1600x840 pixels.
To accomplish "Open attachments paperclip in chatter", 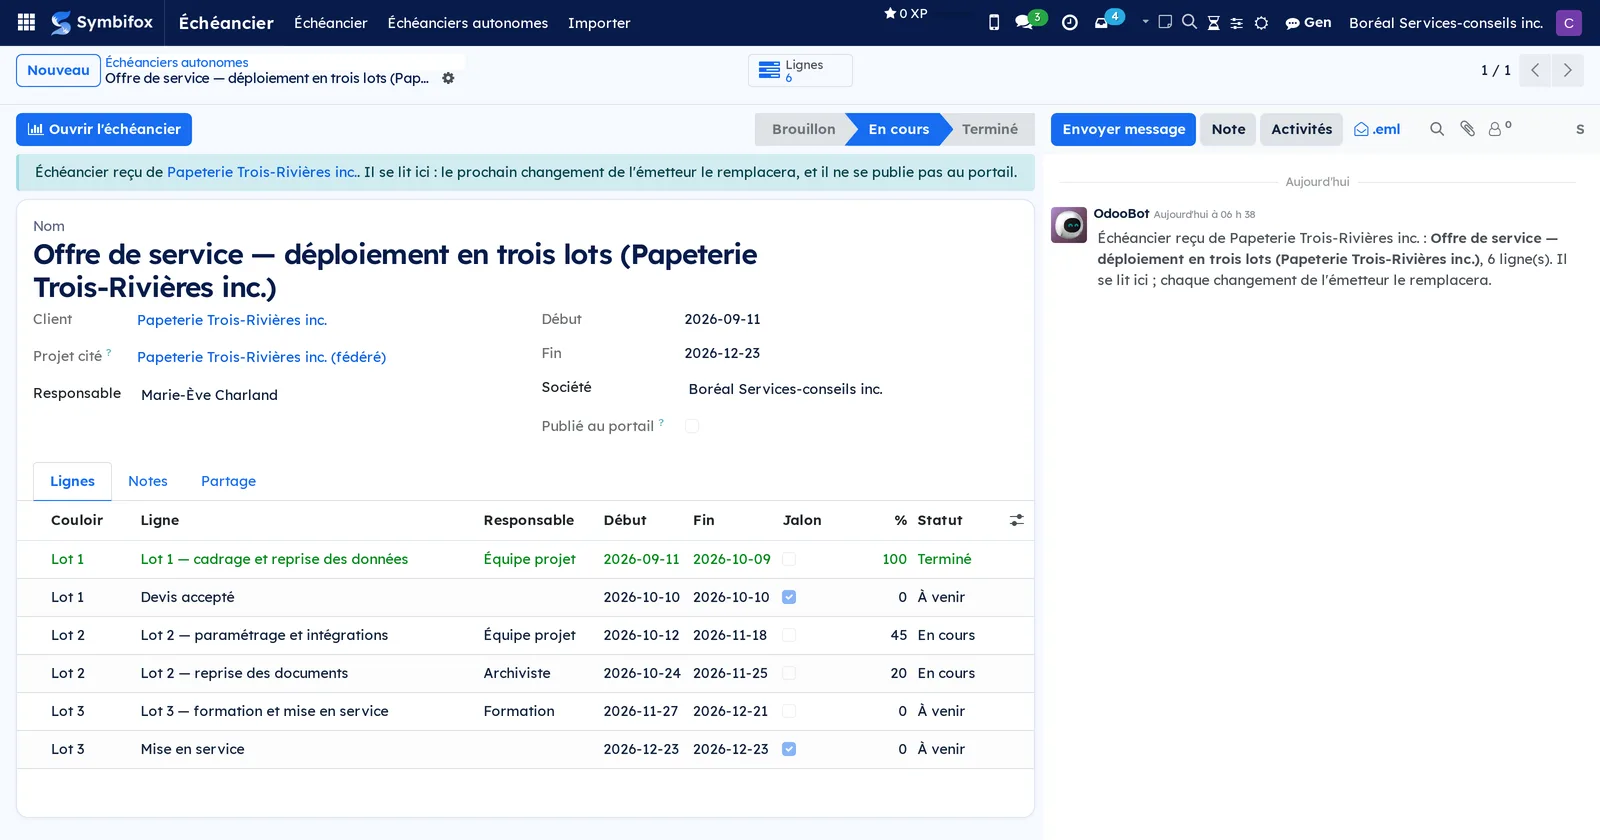I will [1467, 129].
